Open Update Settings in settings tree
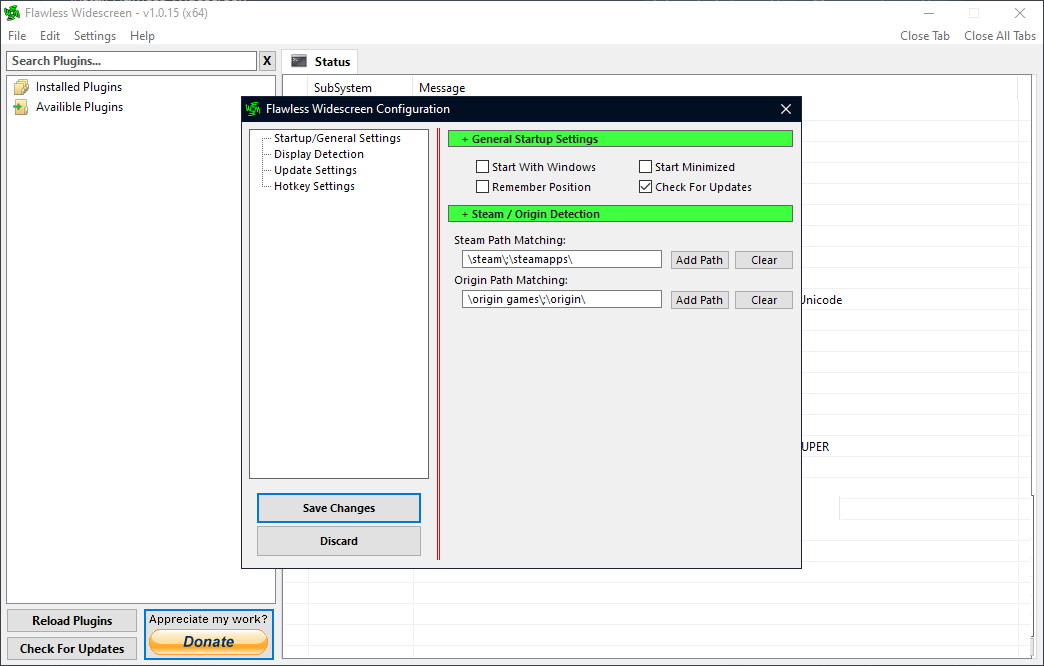1044x666 pixels. click(x=315, y=170)
